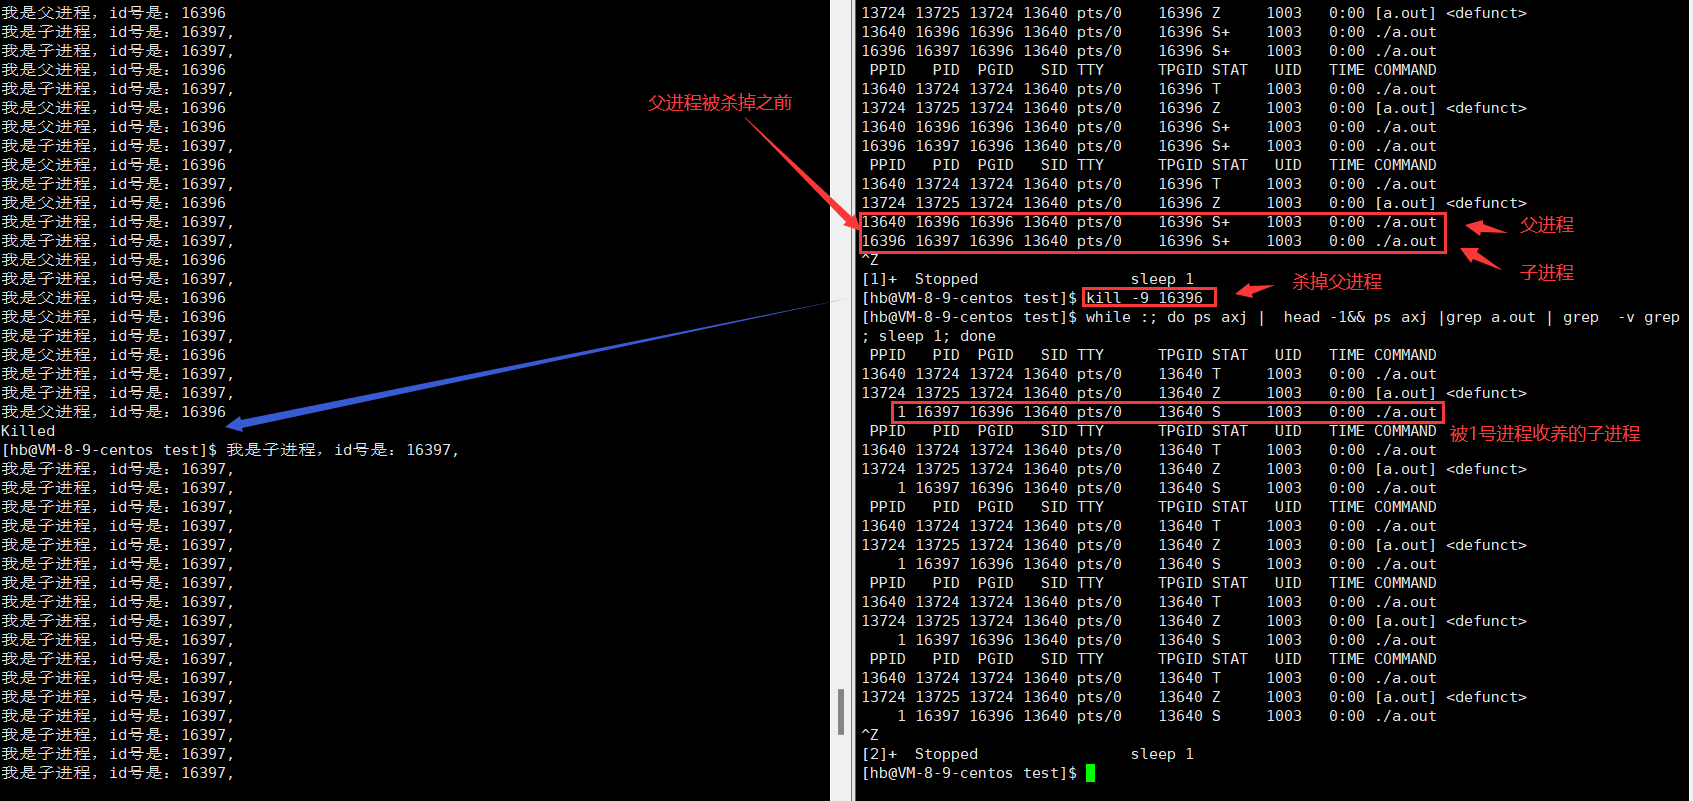Screen dimensions: 1693x801
Task: Click the parent-process line directly above "Killed"
Action: [x=114, y=412]
